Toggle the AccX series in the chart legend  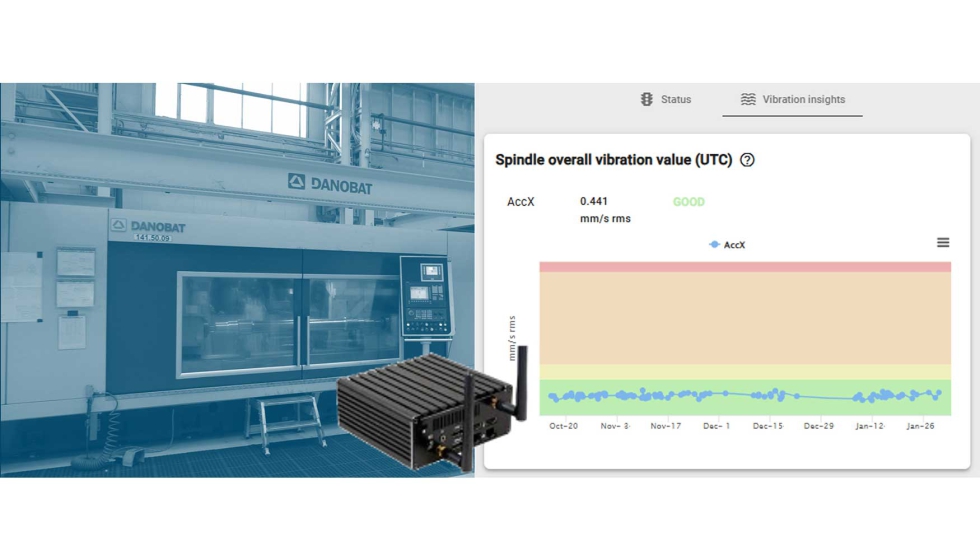coord(727,245)
